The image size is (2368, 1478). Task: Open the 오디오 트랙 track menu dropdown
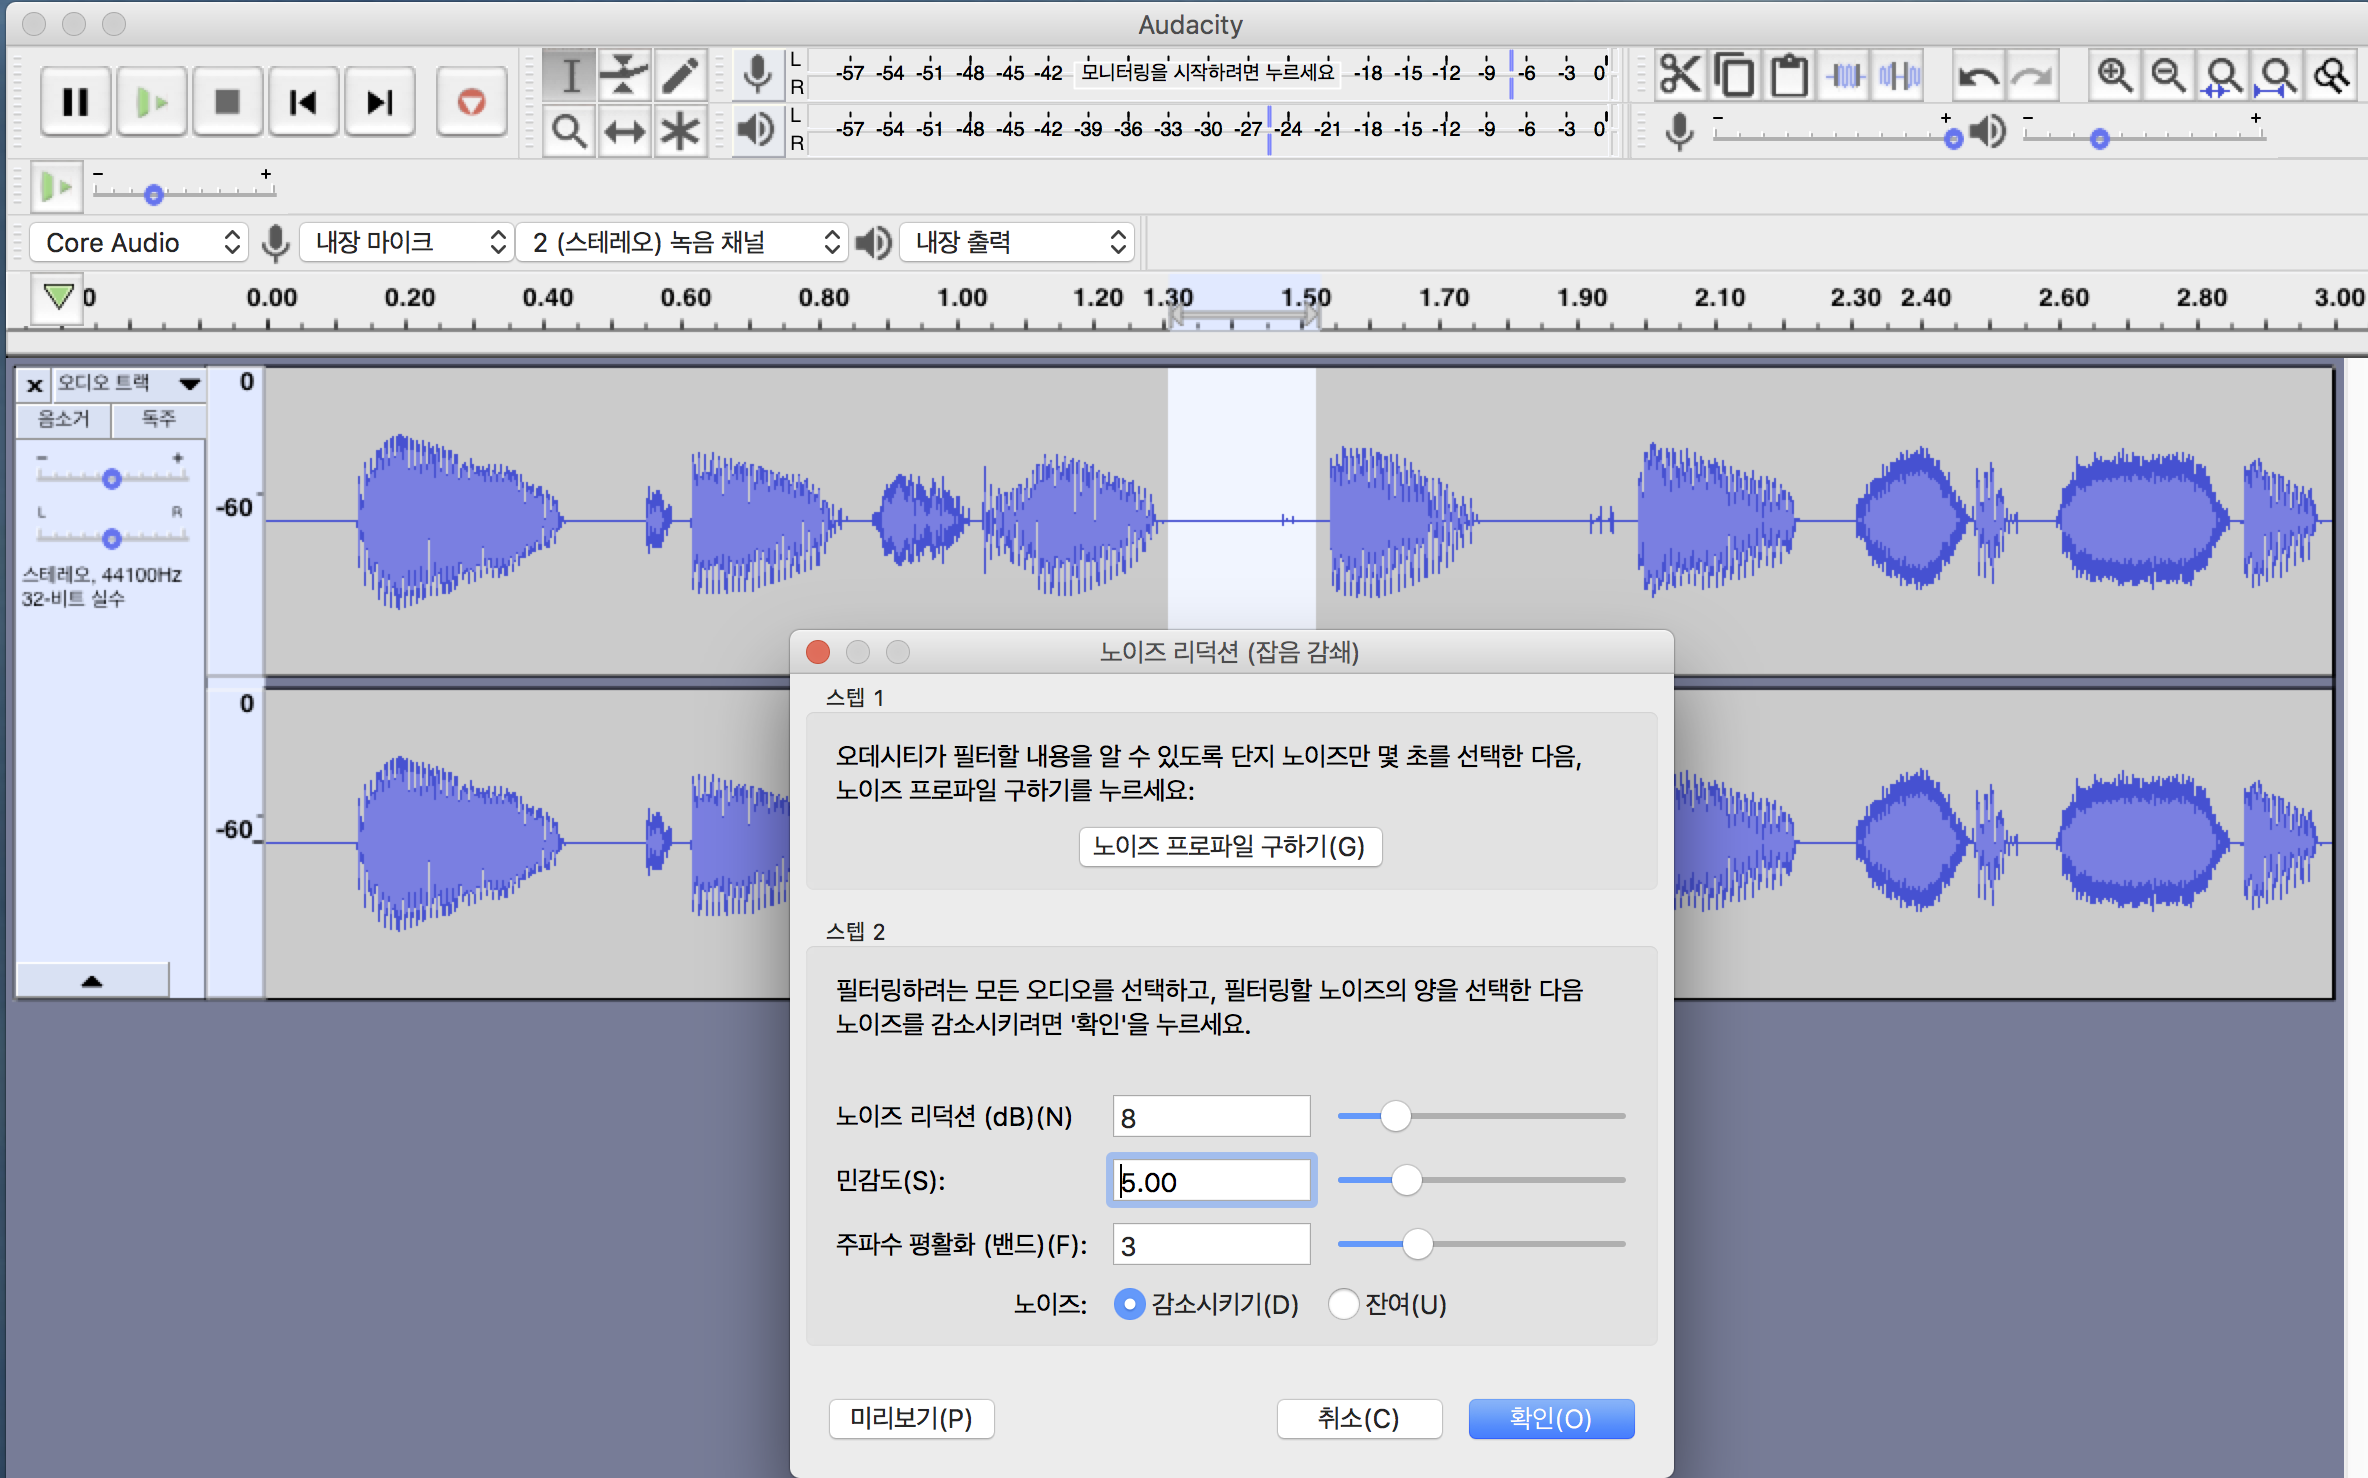pos(189,384)
